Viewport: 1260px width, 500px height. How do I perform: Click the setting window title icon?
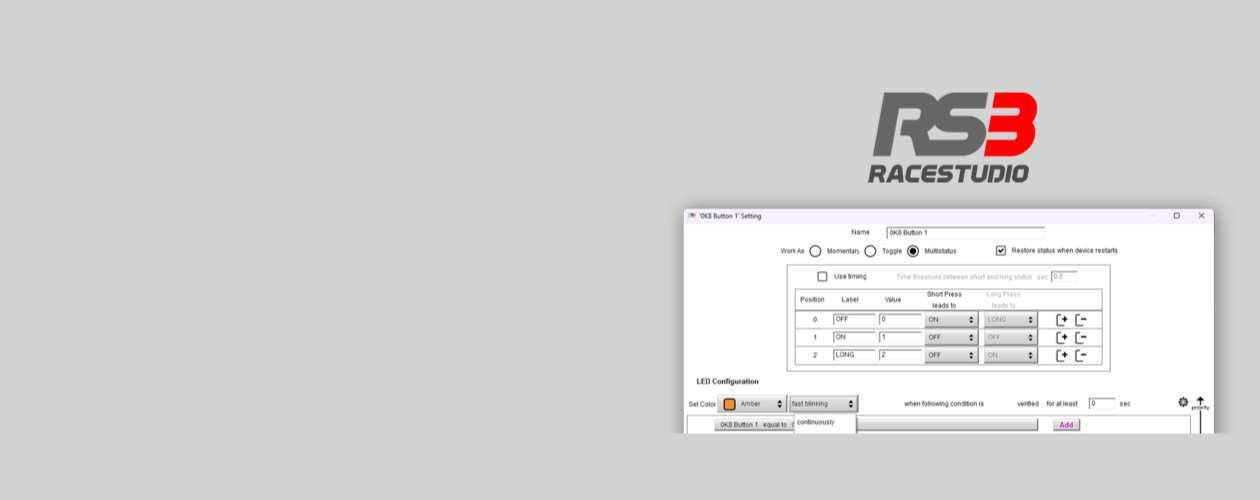(x=691, y=216)
